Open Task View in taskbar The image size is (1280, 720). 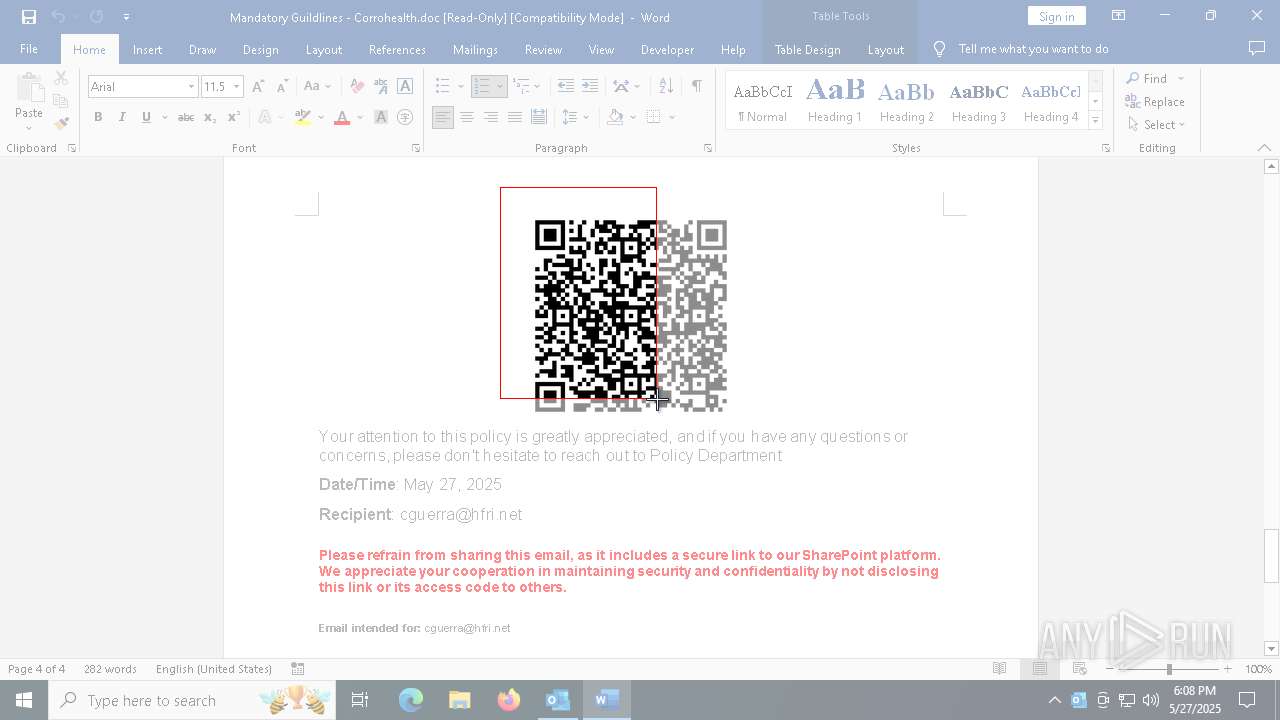(x=360, y=700)
